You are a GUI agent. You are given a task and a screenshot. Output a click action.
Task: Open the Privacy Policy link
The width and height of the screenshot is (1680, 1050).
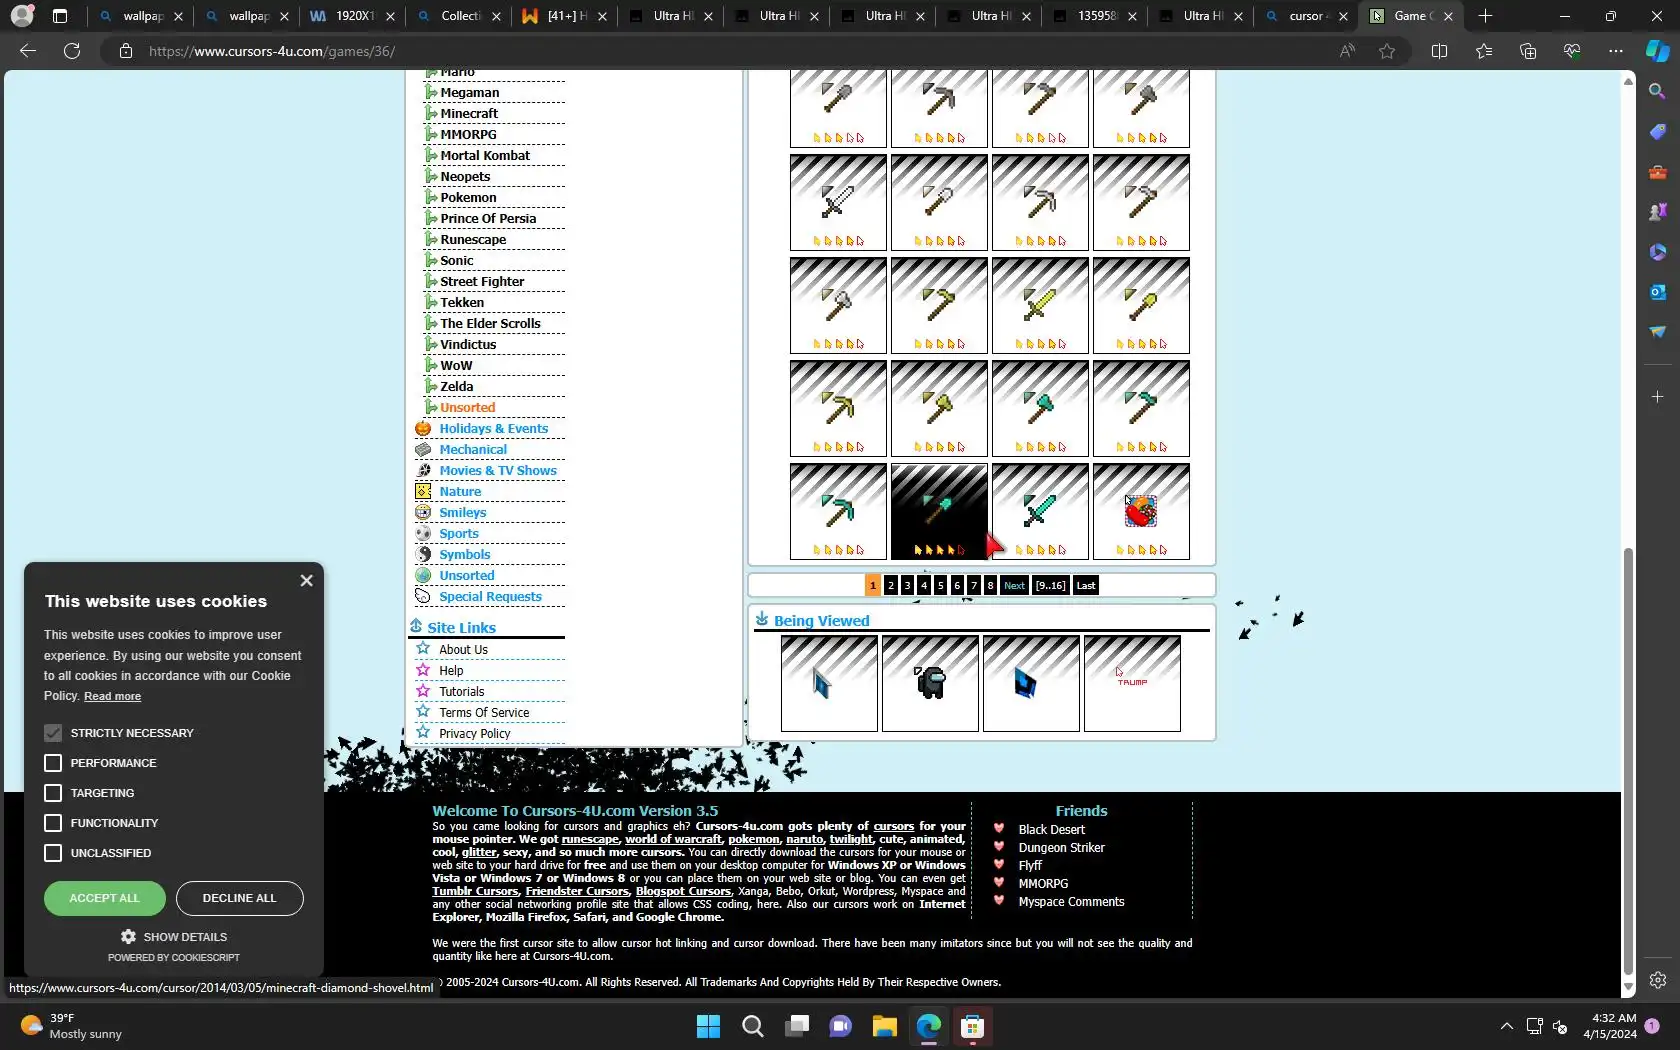[474, 734]
